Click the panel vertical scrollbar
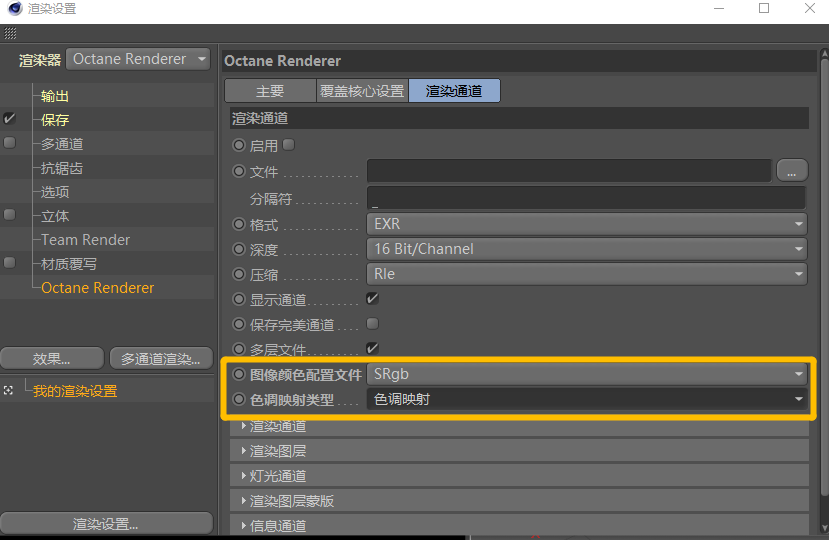 click(825, 278)
